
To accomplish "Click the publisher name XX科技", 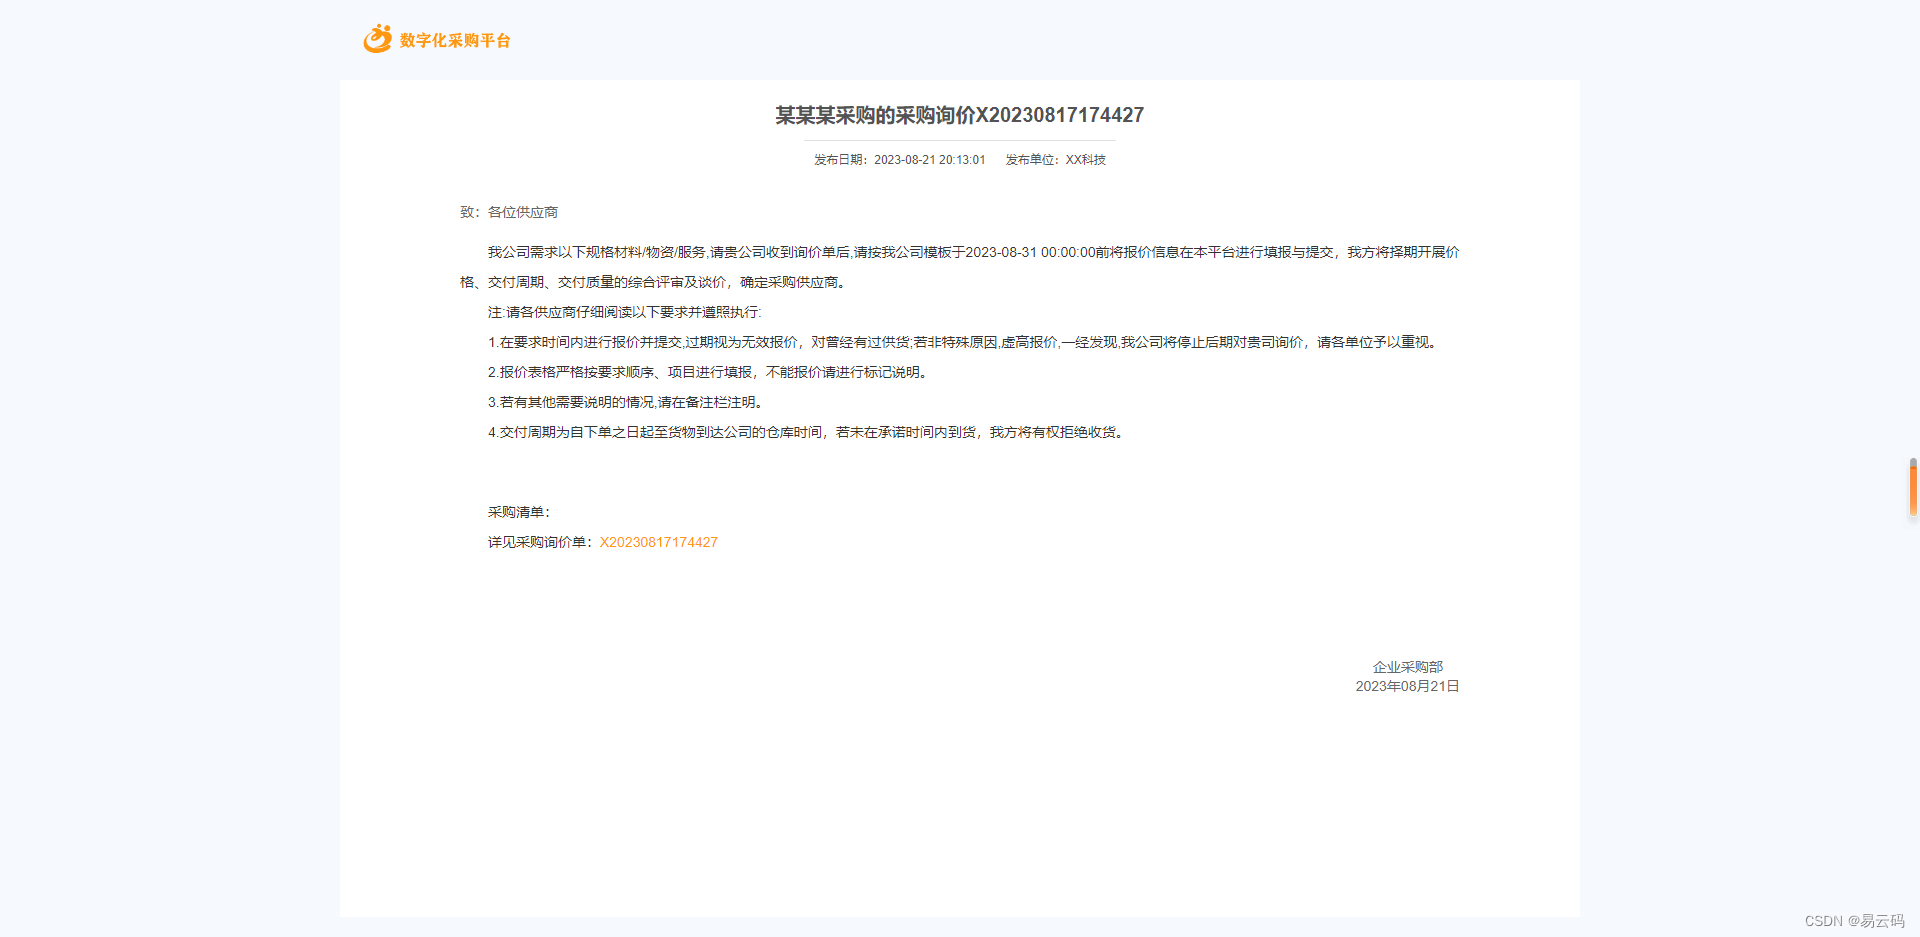I will coord(1085,159).
